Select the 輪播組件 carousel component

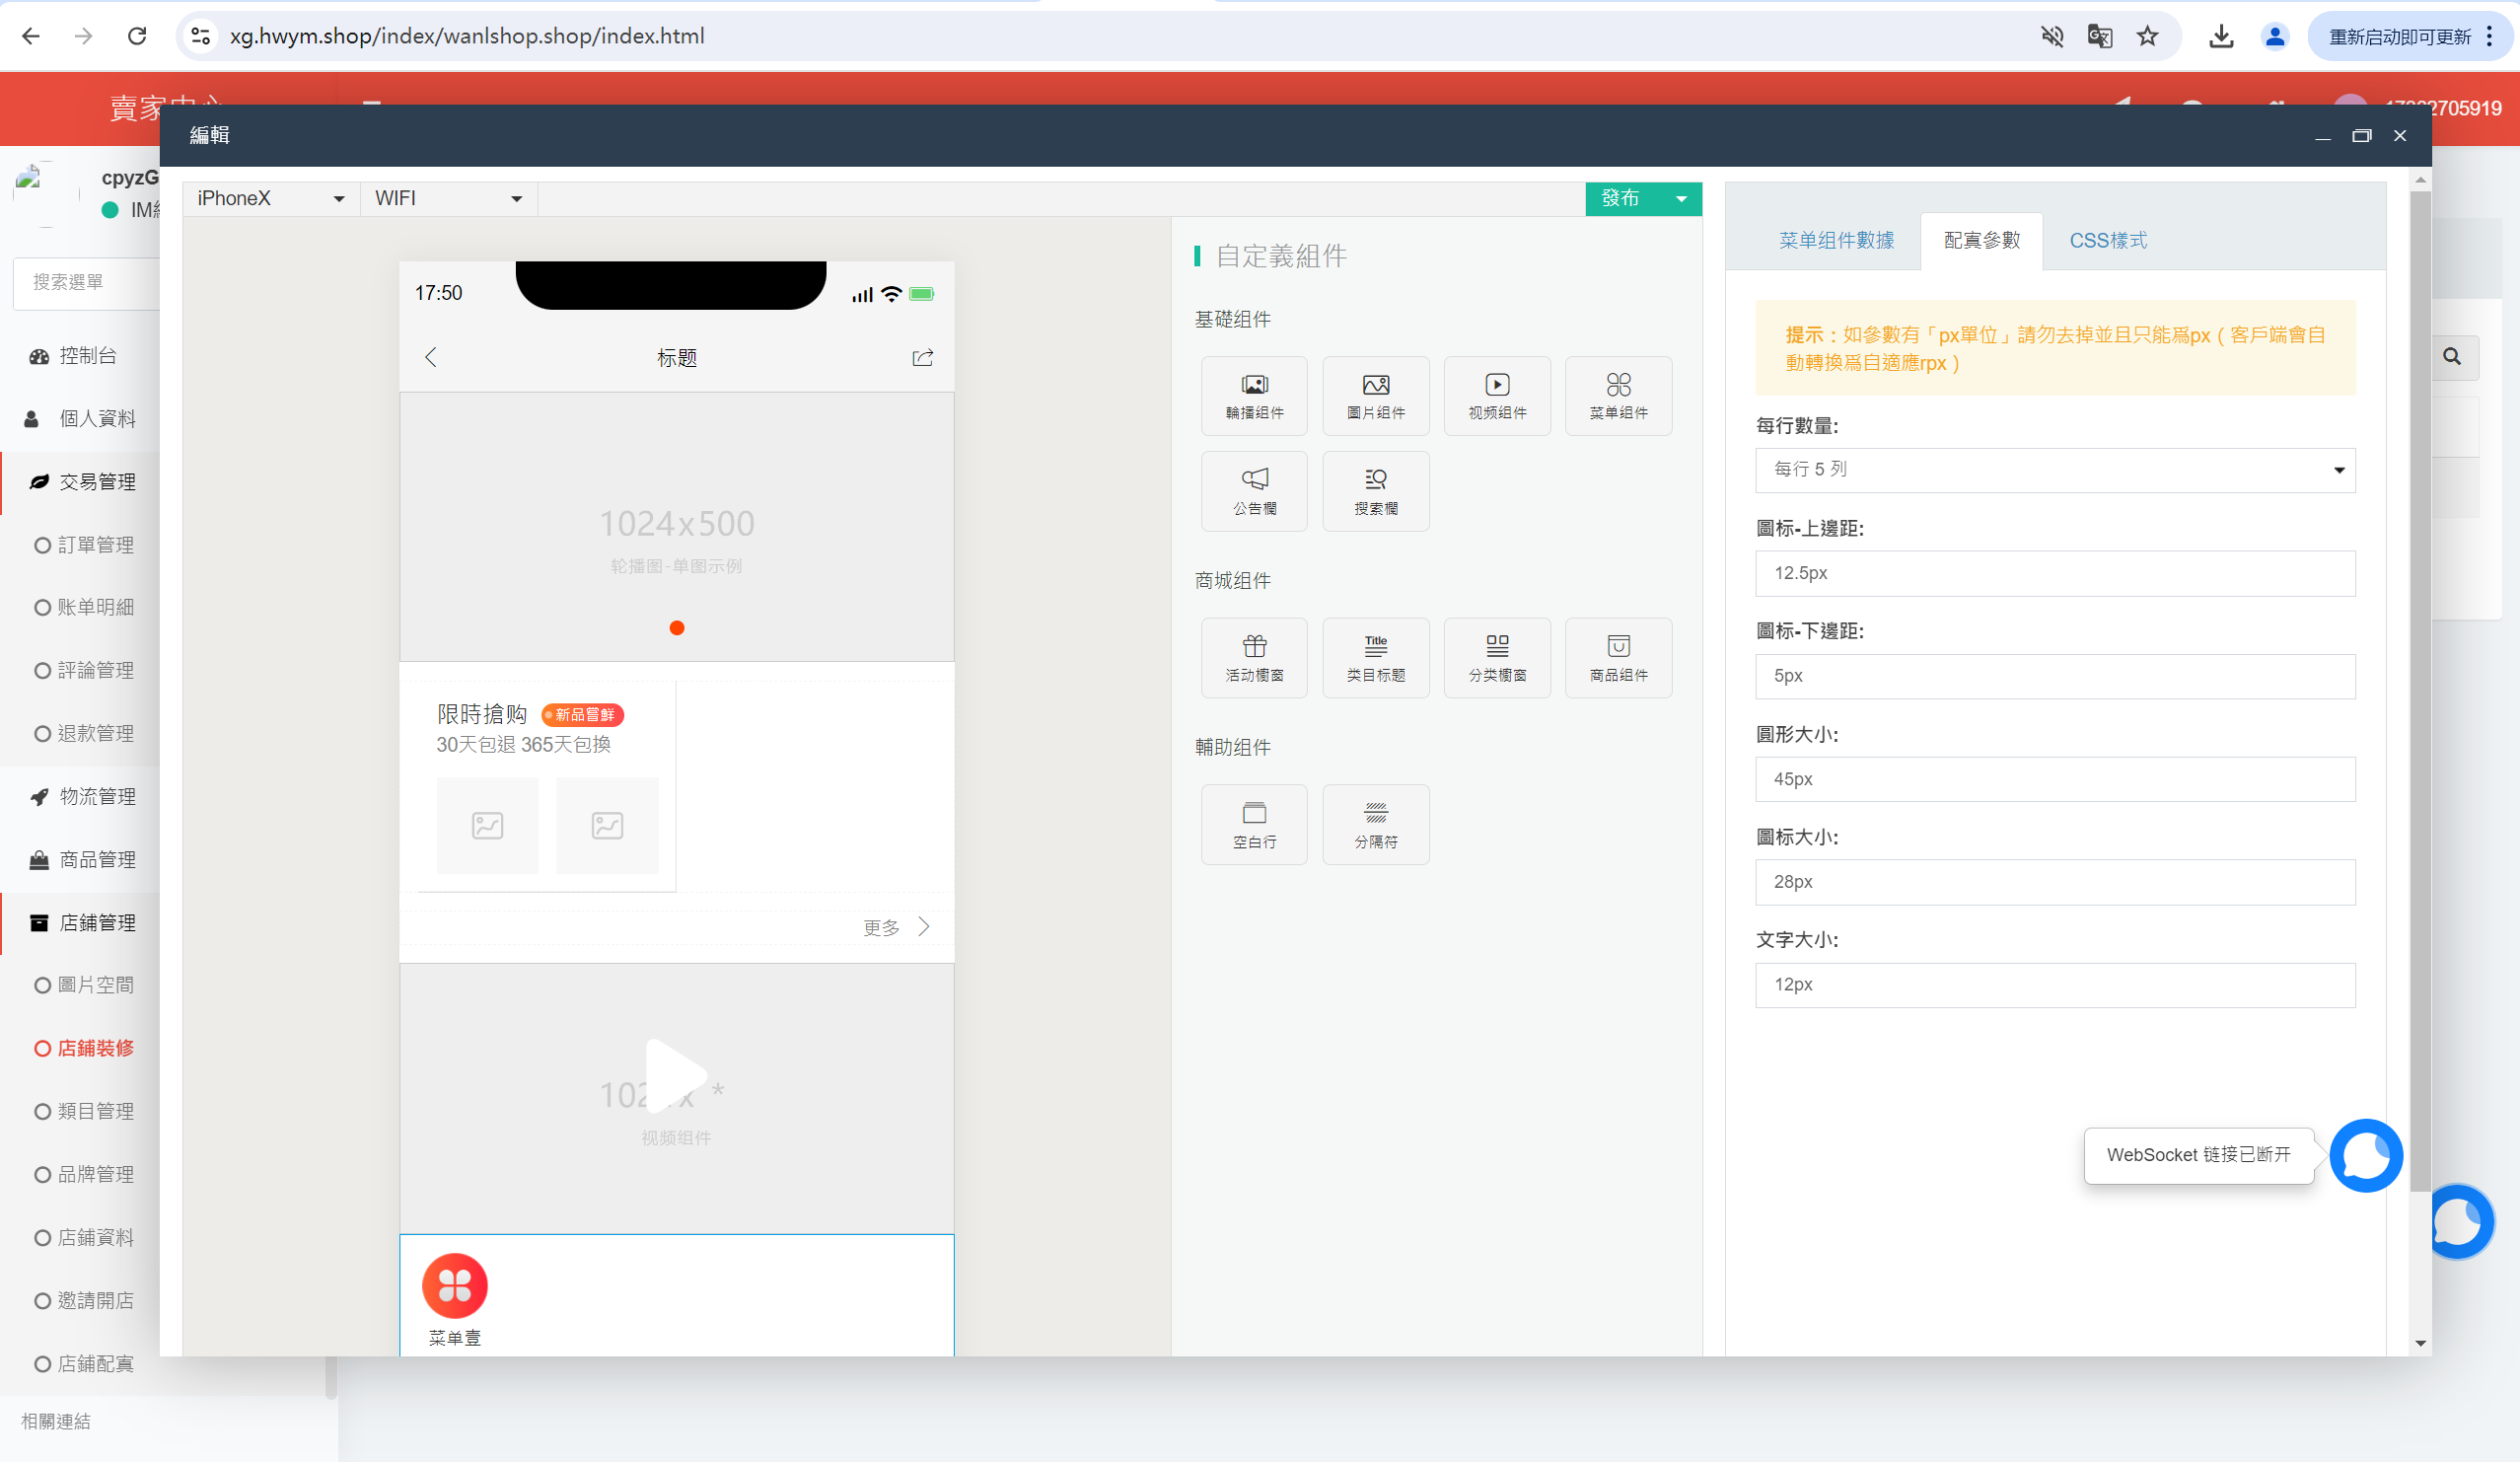pyautogui.click(x=1254, y=395)
